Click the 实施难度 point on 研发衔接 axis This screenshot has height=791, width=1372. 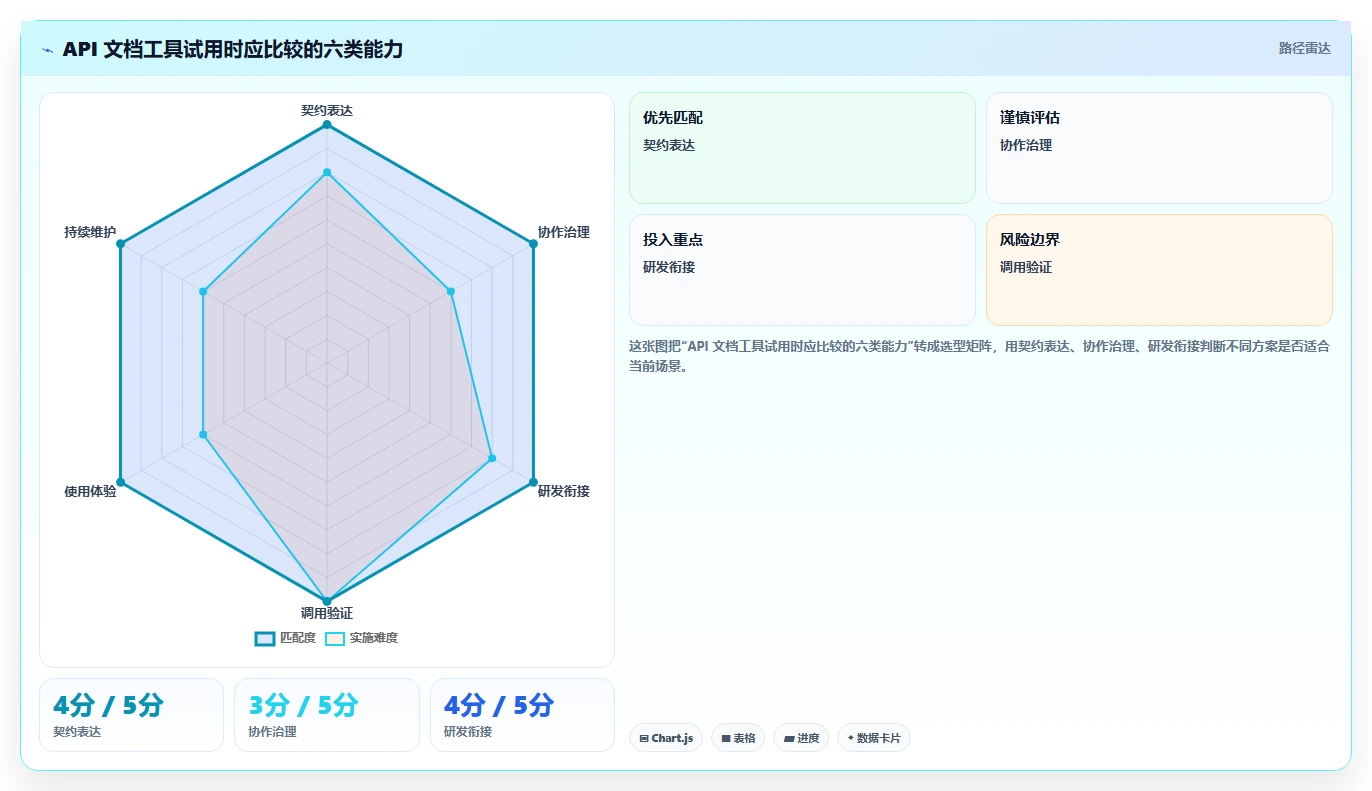pos(492,458)
